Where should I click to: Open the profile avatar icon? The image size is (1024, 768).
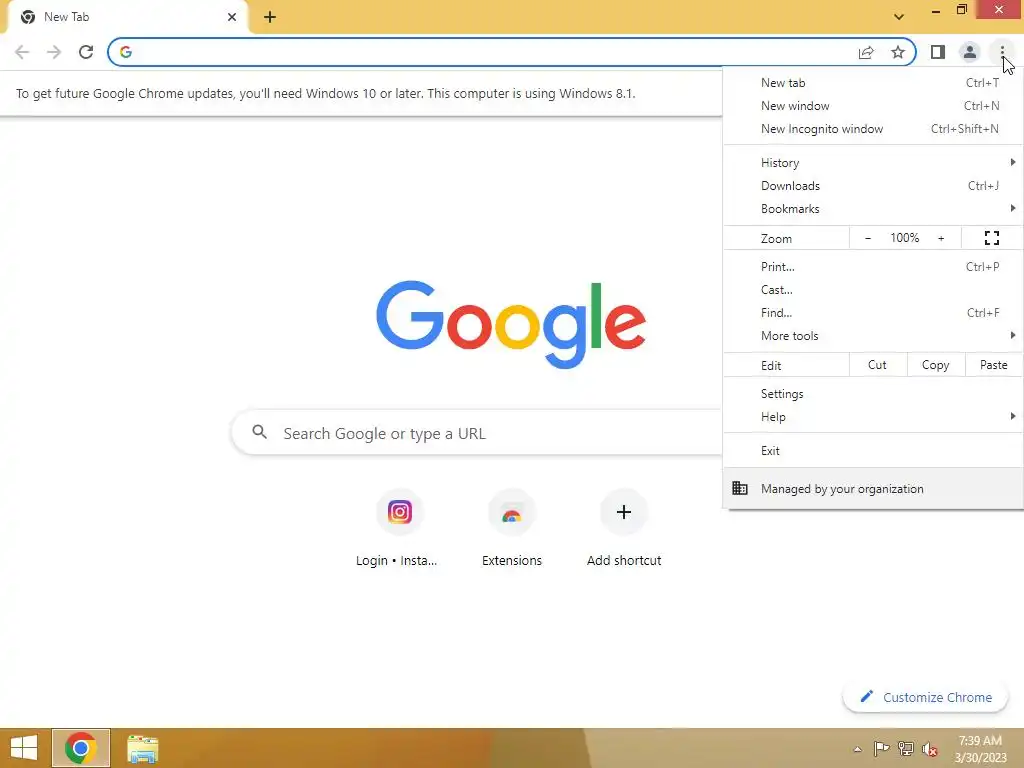pyautogui.click(x=970, y=52)
